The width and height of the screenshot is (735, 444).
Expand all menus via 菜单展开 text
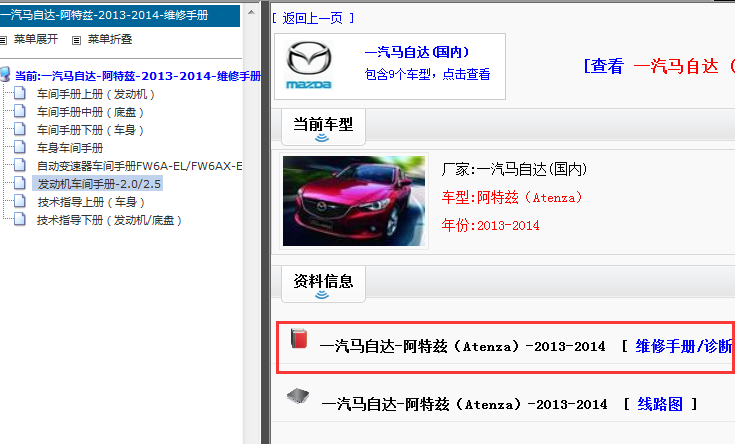tap(36, 39)
